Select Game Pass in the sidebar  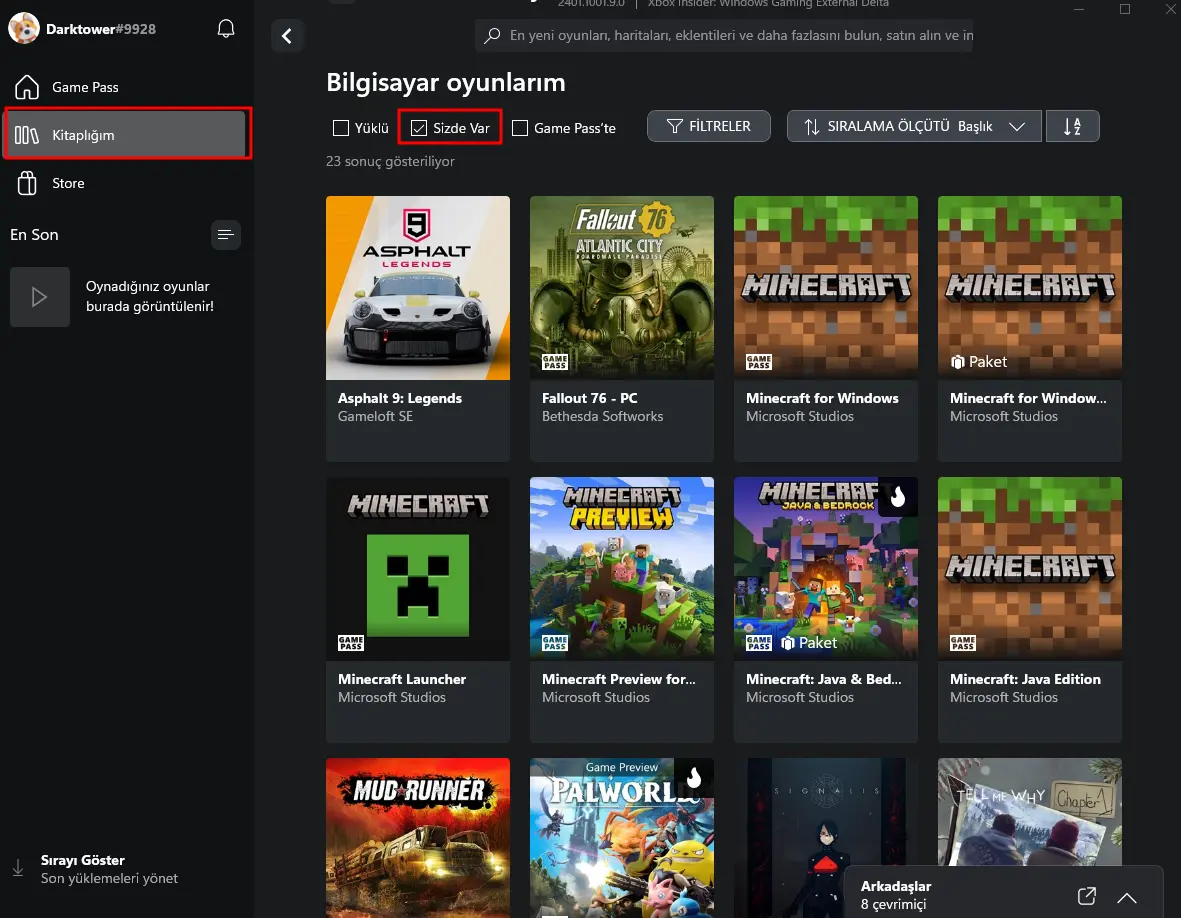pos(127,87)
